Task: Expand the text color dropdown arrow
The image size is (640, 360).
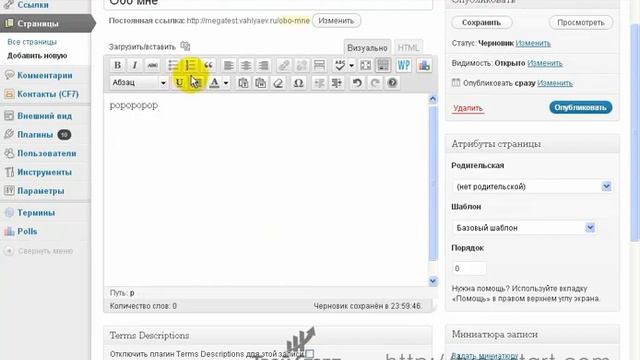Action: tap(226, 83)
